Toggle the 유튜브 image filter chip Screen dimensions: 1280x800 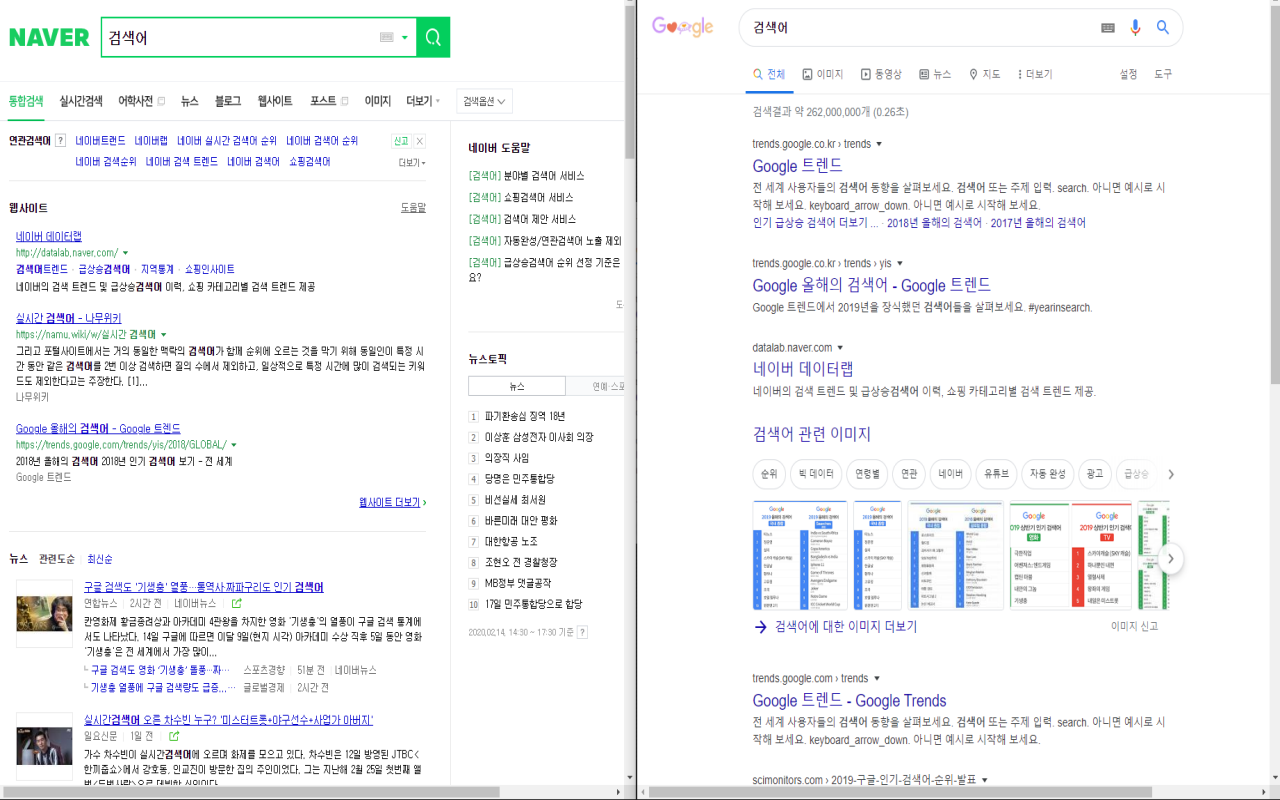click(x=997, y=474)
